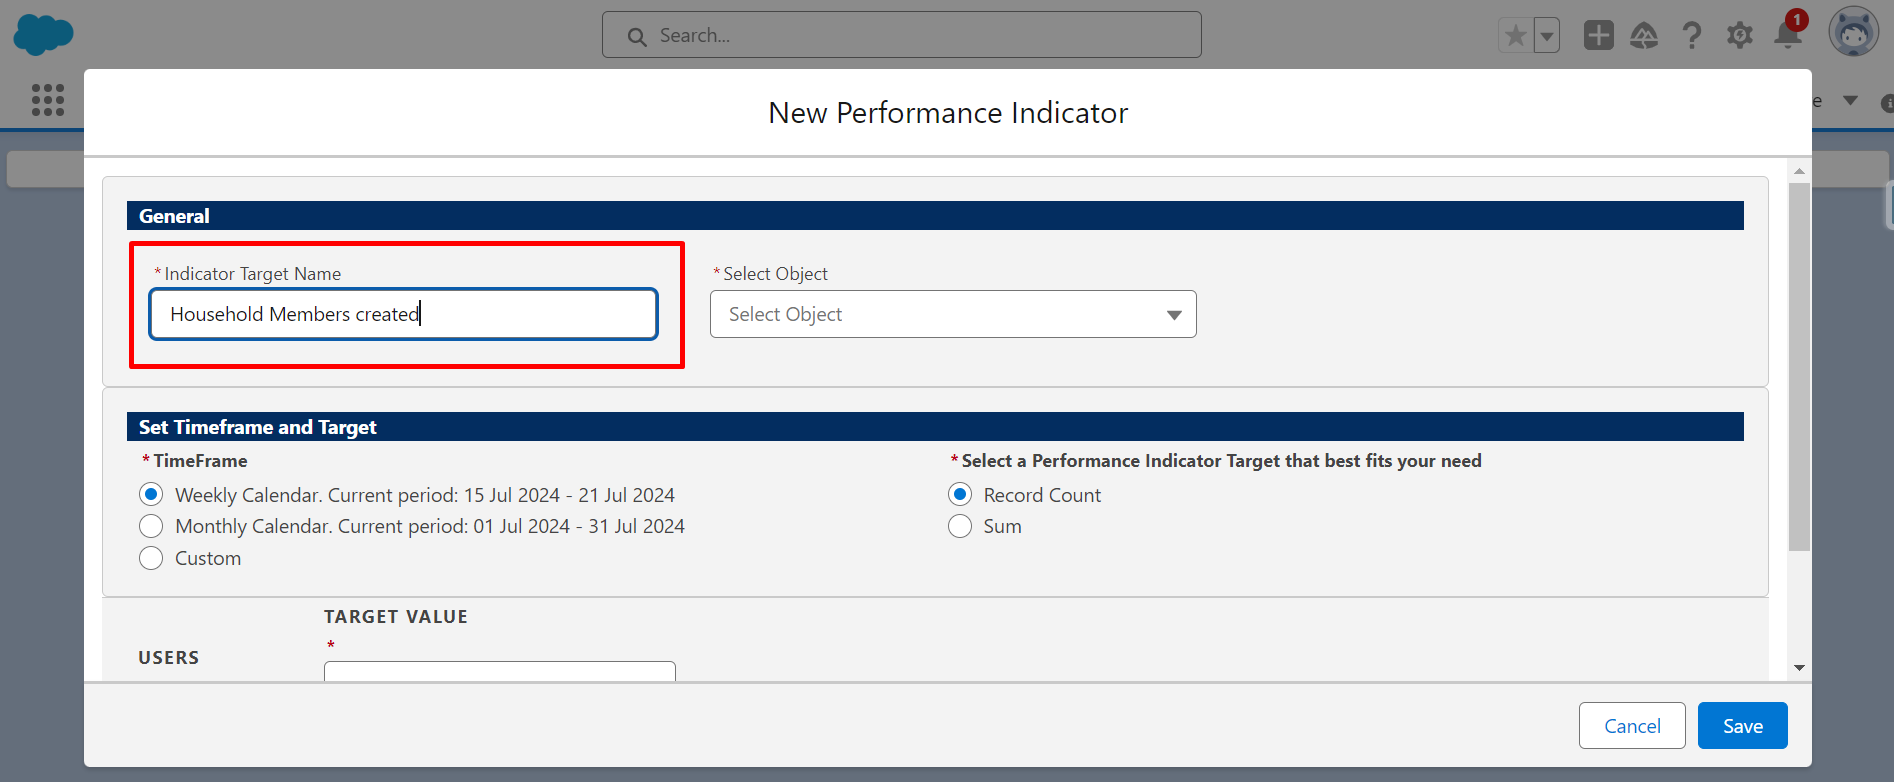Click the favorites star icon
Screen dimensions: 1894x782
[x=1515, y=36]
